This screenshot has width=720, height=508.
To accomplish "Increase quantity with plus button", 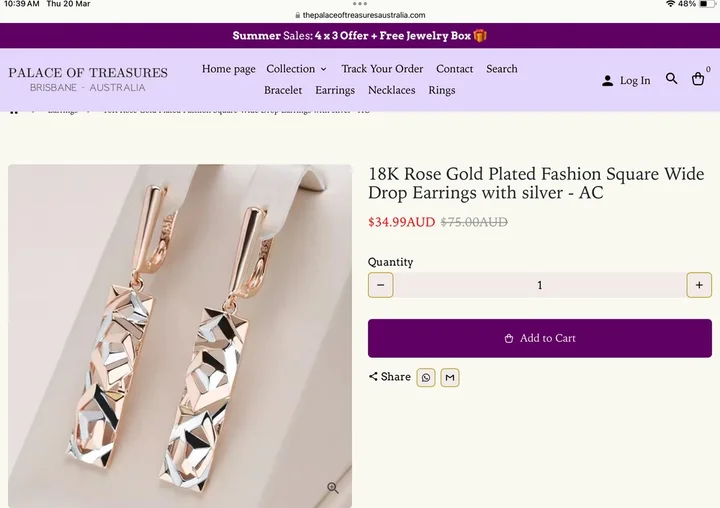I will tap(699, 285).
